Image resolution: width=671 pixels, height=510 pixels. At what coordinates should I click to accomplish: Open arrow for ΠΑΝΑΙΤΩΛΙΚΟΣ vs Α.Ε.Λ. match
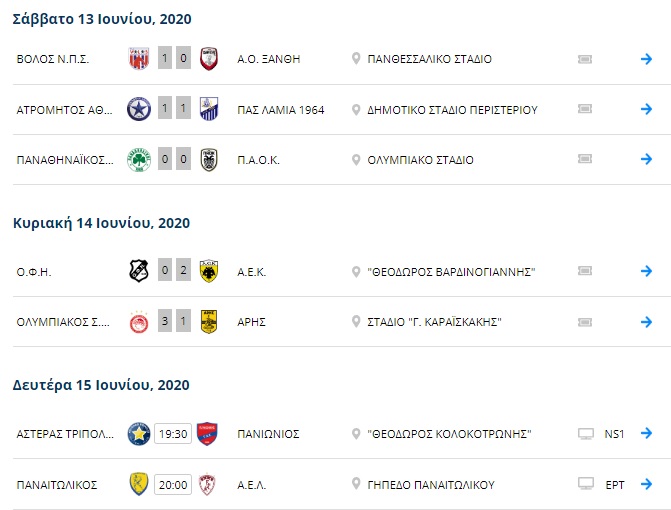click(x=646, y=484)
